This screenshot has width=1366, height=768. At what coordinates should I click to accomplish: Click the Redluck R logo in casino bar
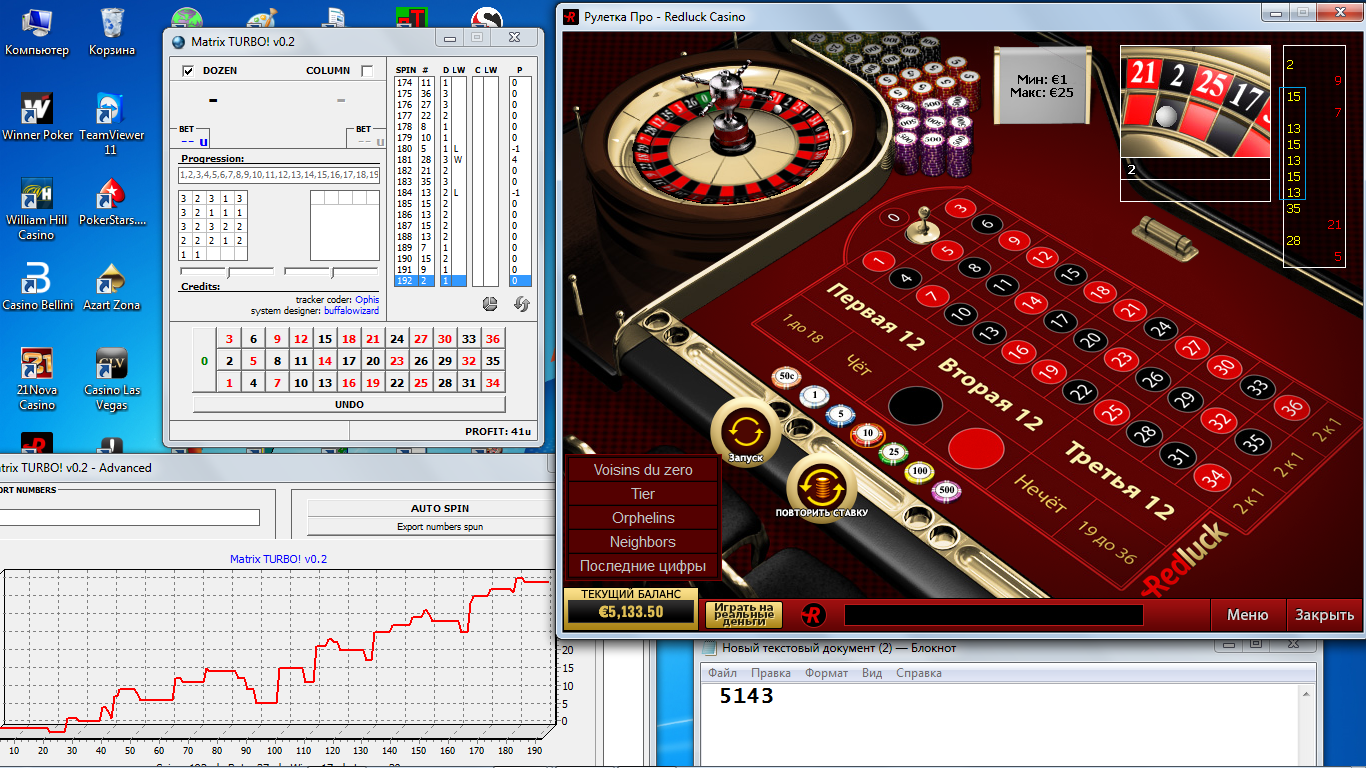[x=814, y=615]
